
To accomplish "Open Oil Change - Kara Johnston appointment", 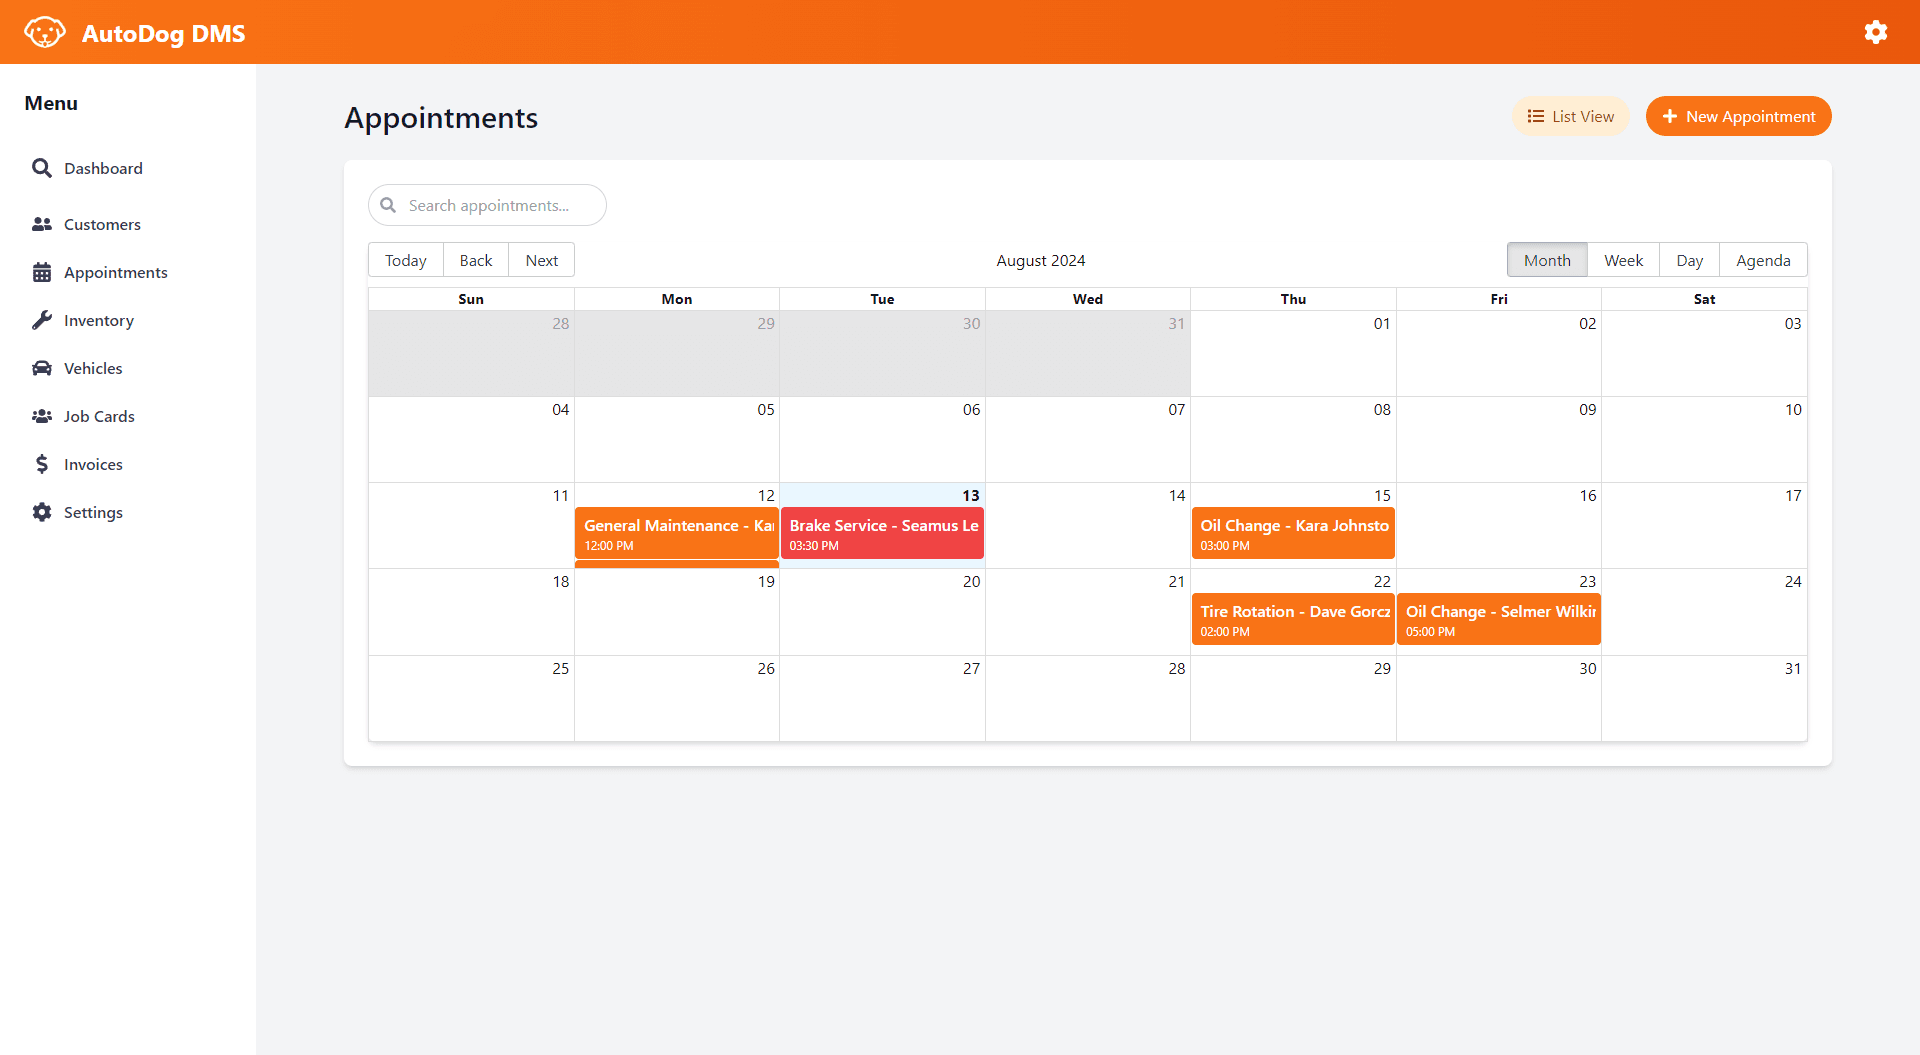I will [1293, 534].
